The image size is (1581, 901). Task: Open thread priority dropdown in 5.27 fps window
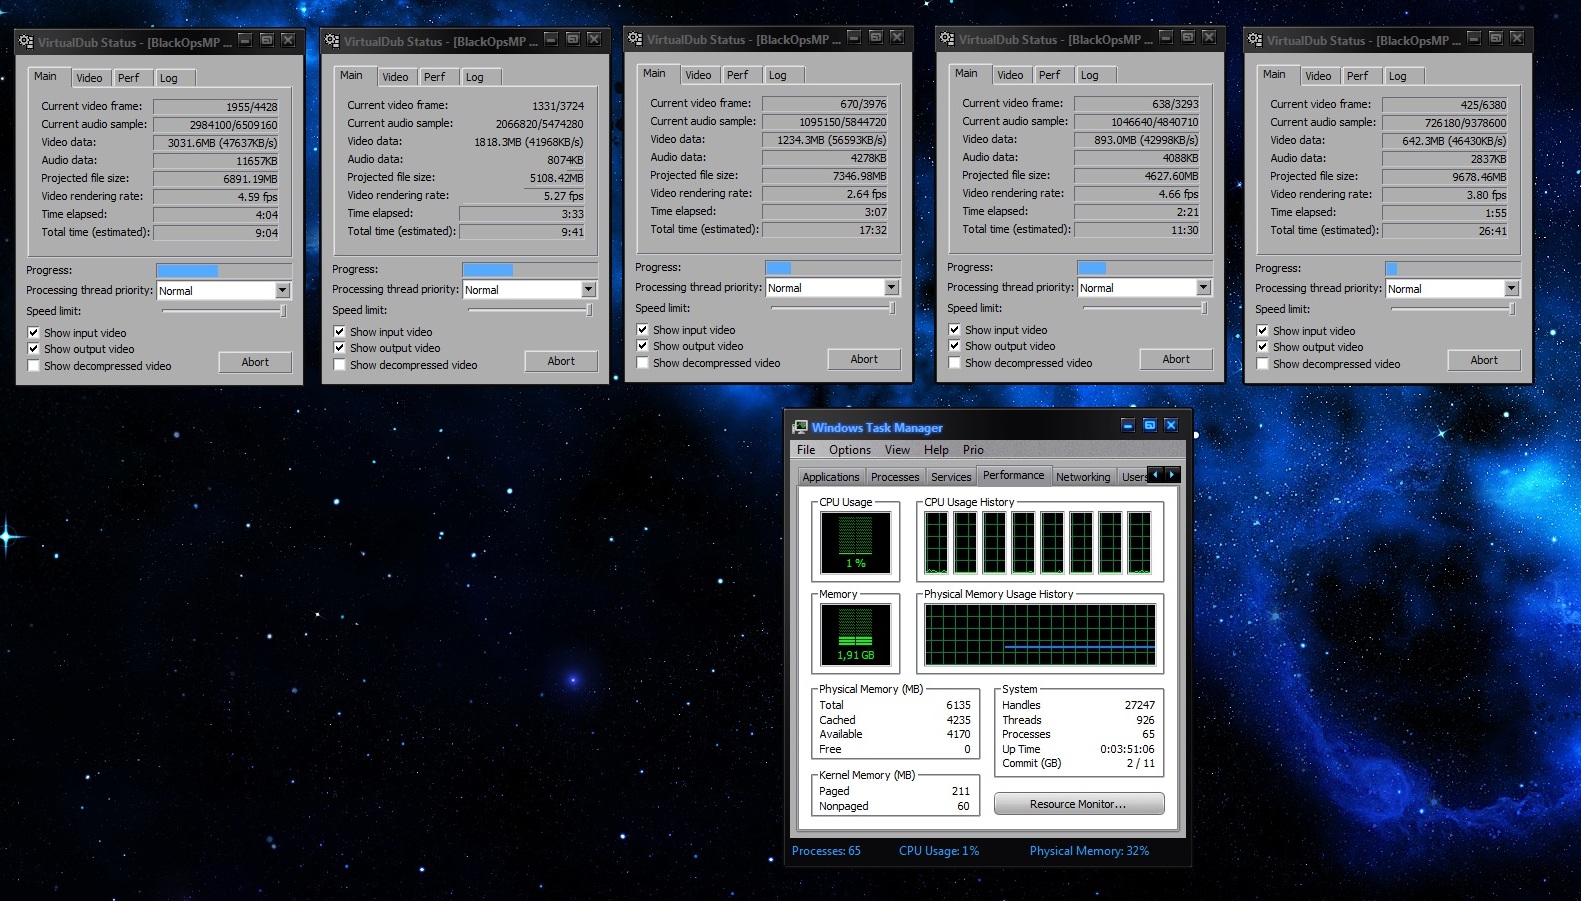point(588,289)
